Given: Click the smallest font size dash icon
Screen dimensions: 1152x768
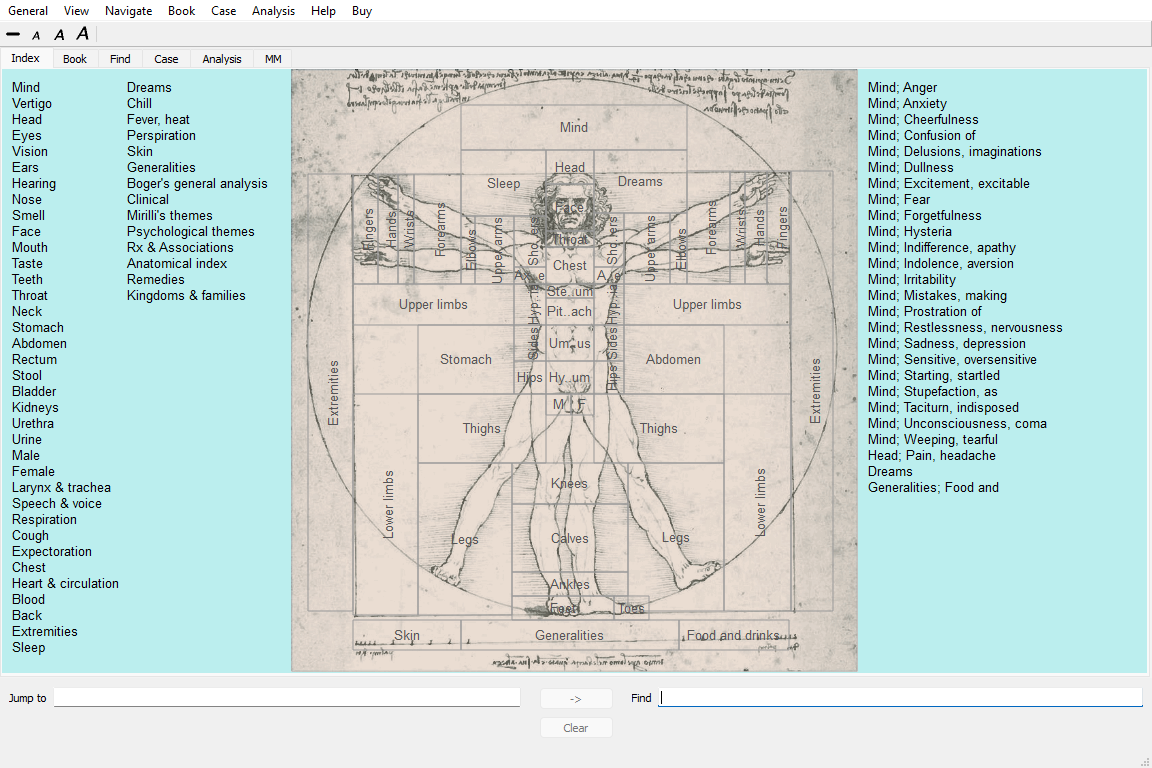Looking at the screenshot, I should coord(13,35).
